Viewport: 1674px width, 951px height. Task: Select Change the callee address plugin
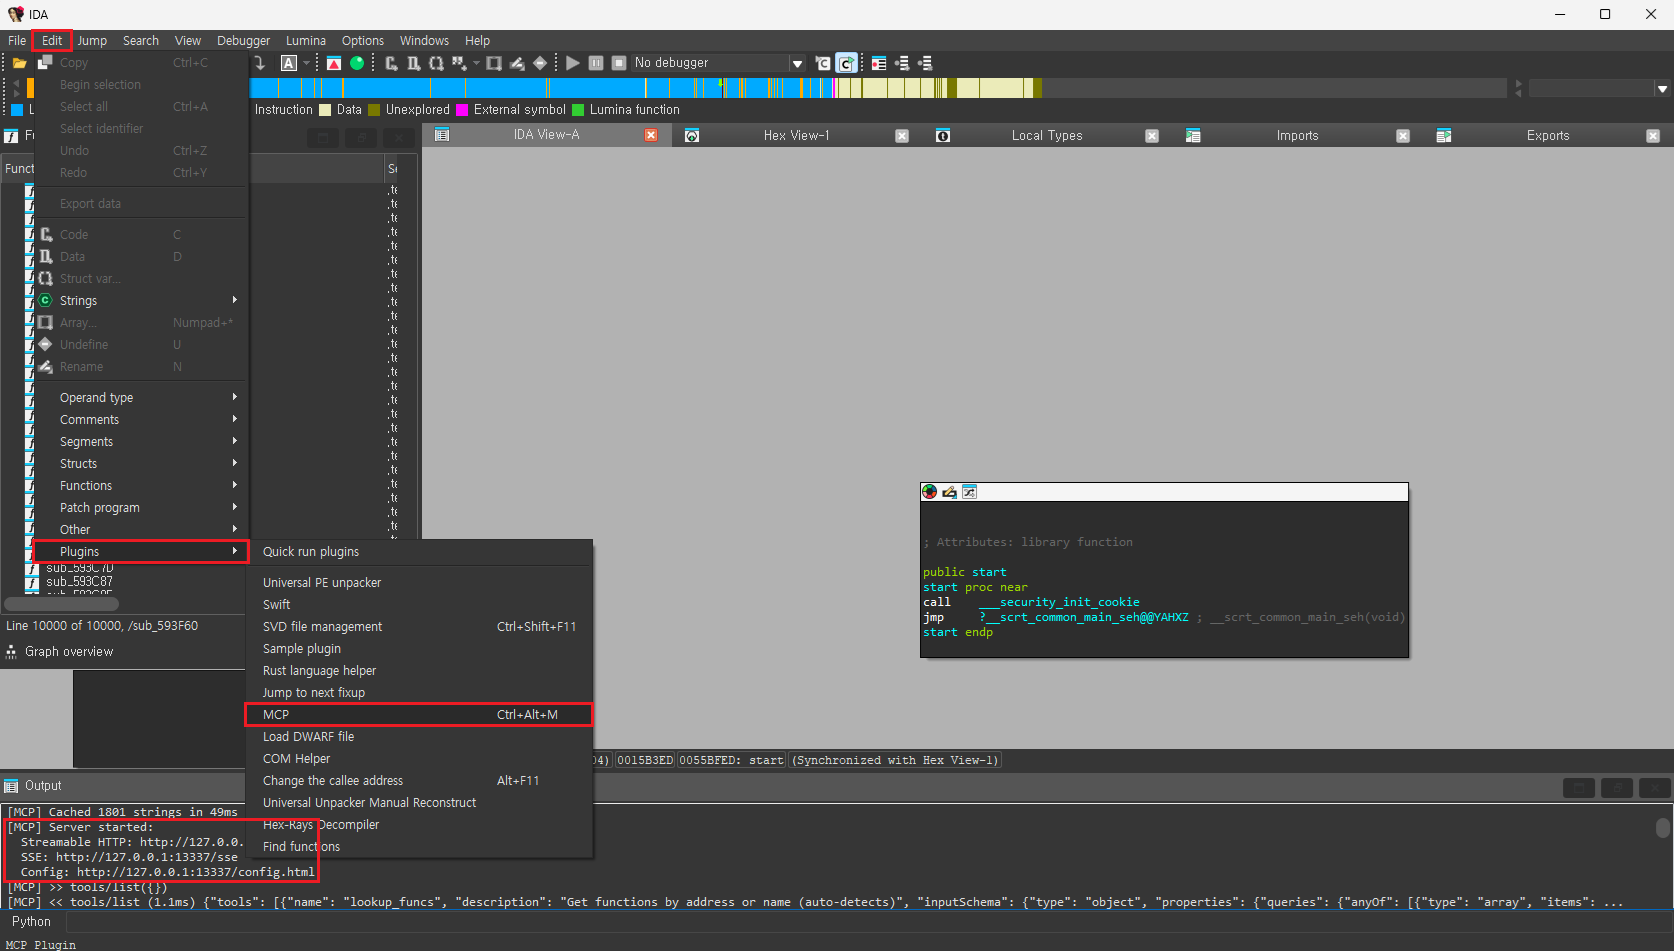click(419, 781)
